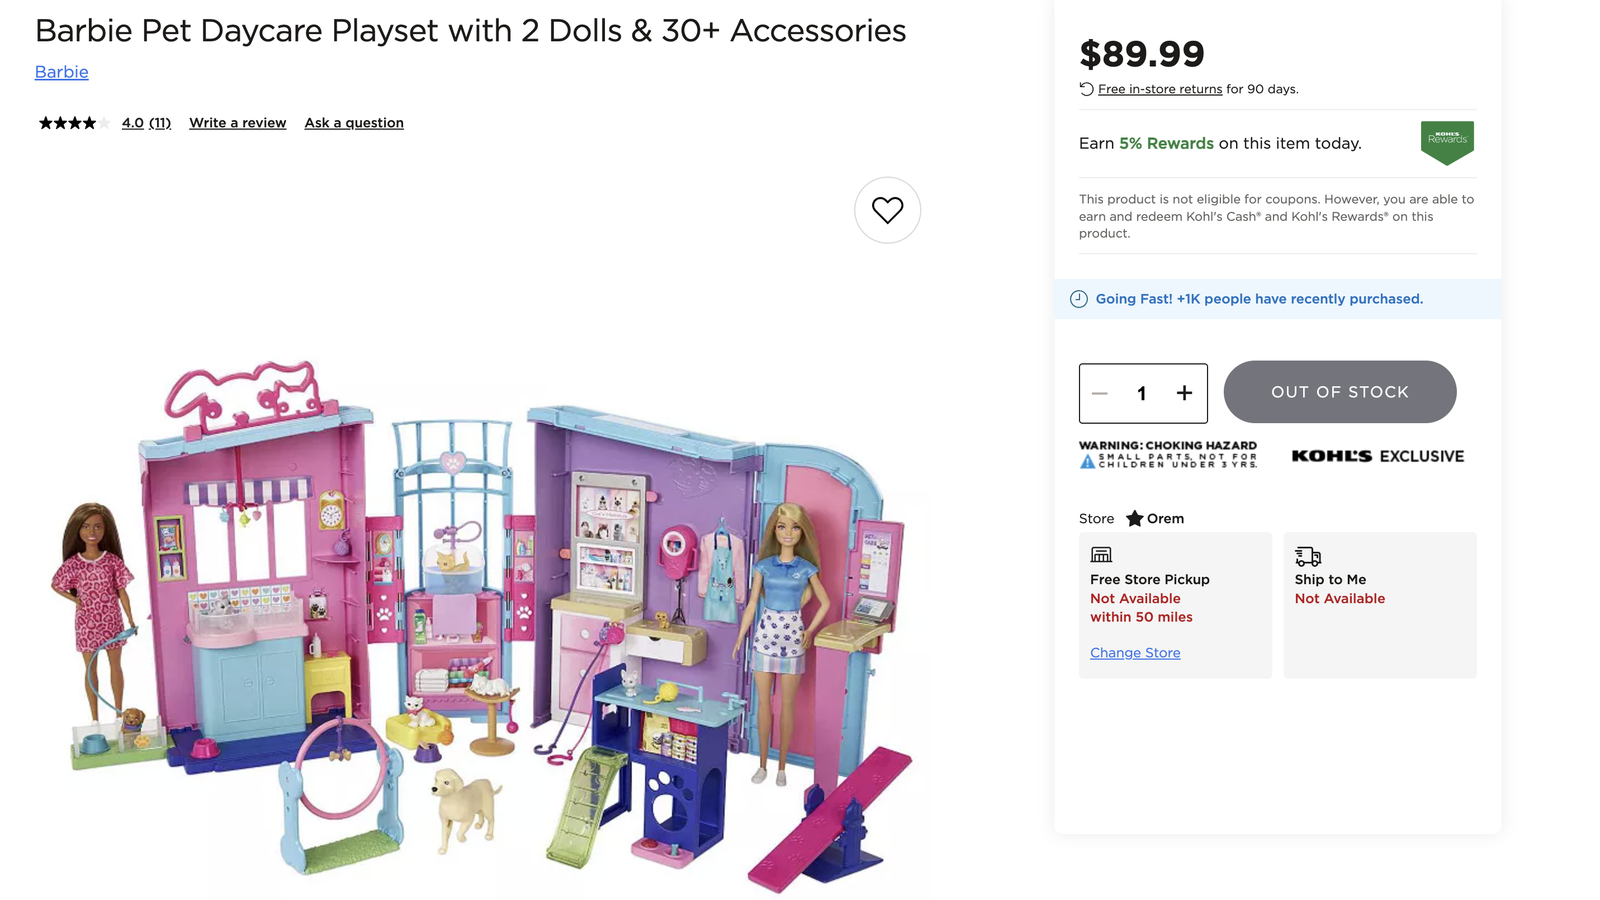Click the choking hazard warning icon

tap(1087, 461)
